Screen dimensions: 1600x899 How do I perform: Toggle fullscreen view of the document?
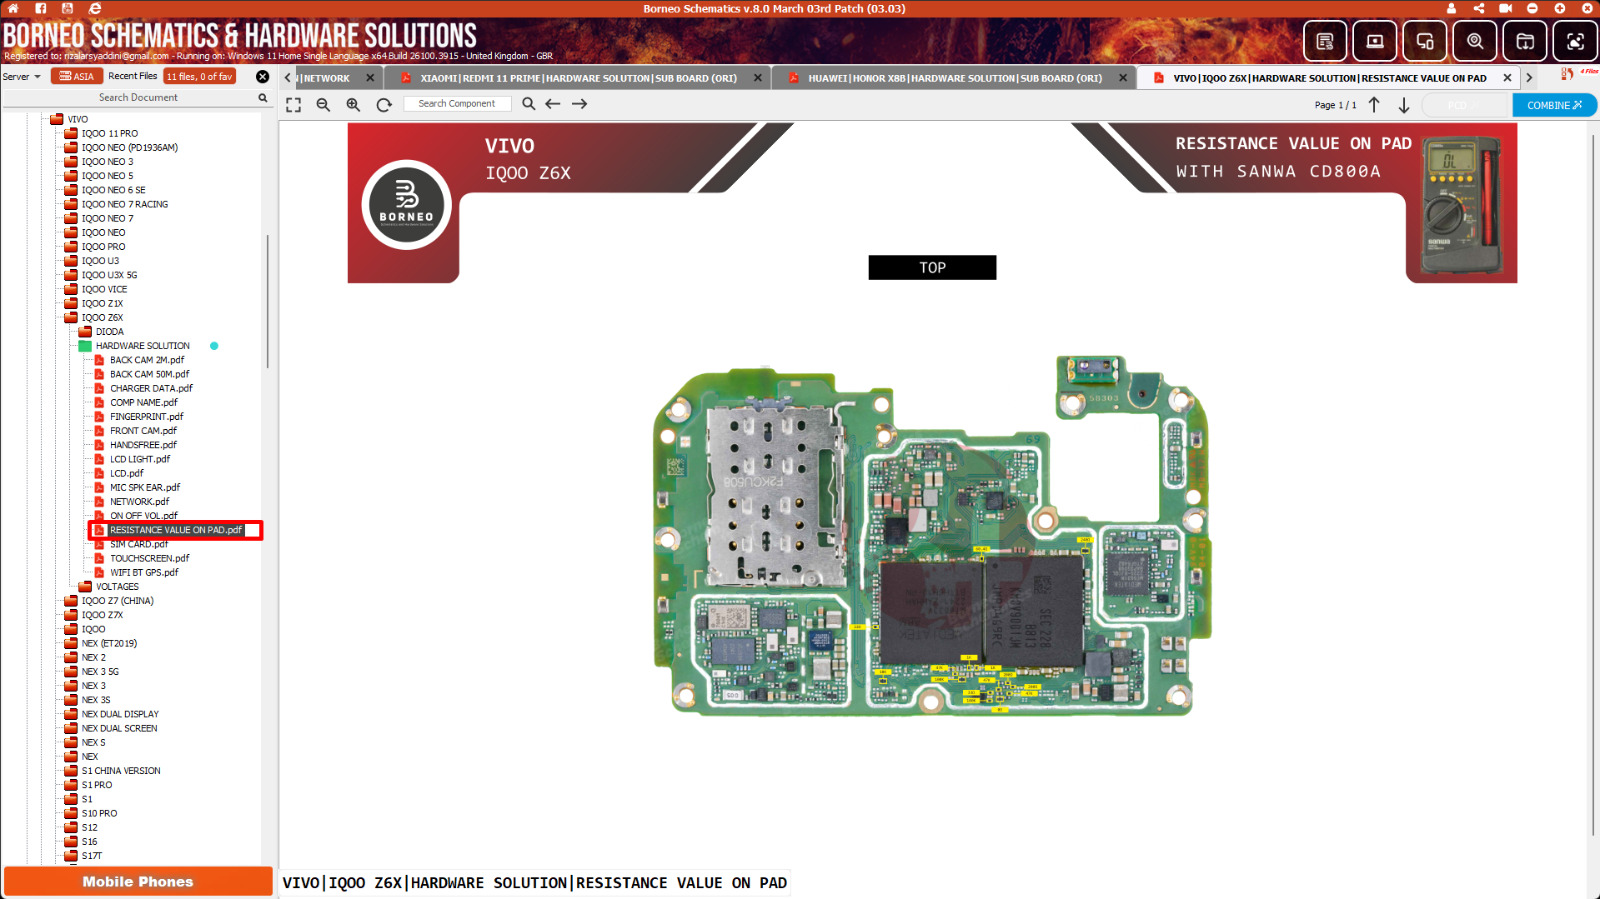[293, 104]
